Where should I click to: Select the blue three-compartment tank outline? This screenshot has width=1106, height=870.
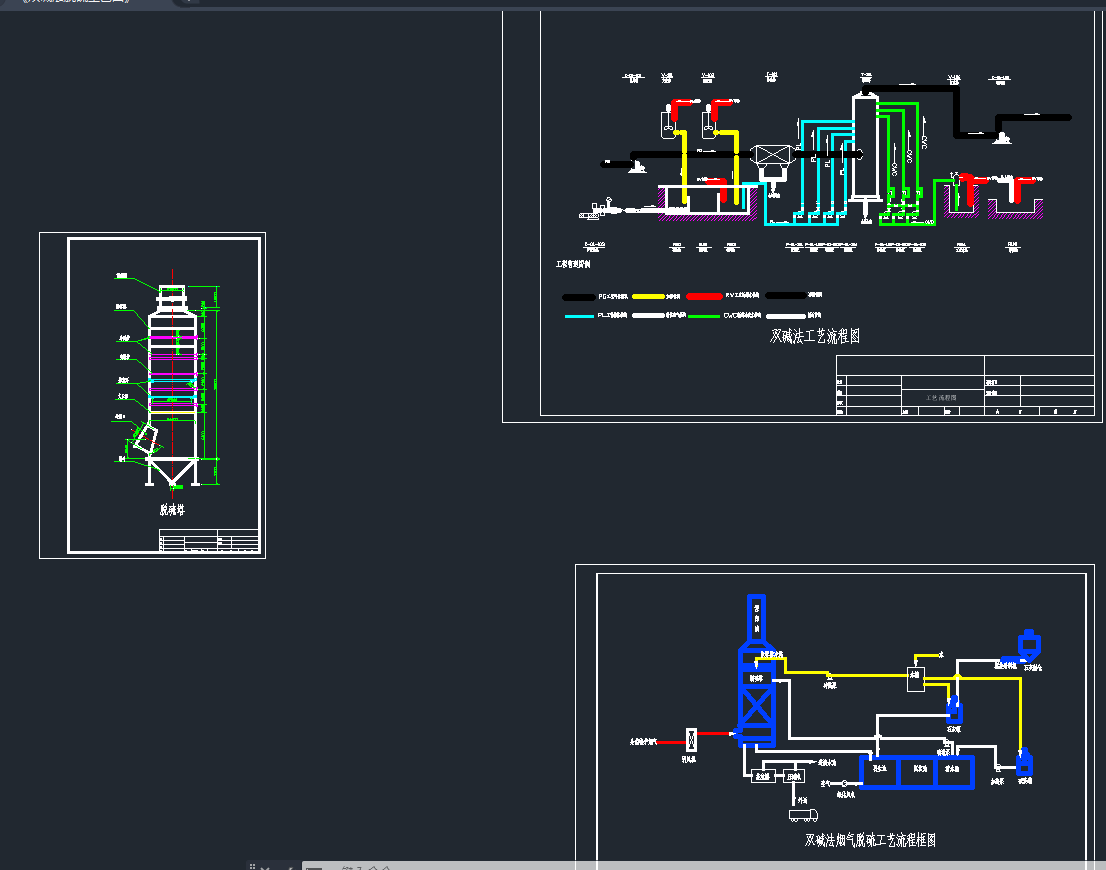[918, 772]
